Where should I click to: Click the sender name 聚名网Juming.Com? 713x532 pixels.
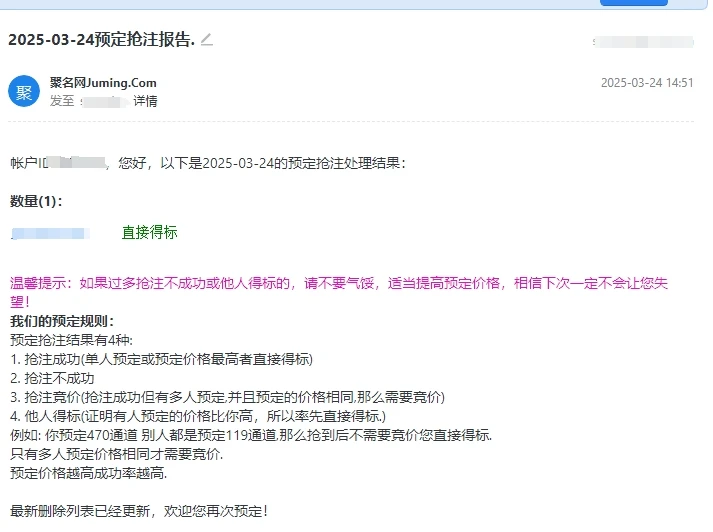pos(103,83)
